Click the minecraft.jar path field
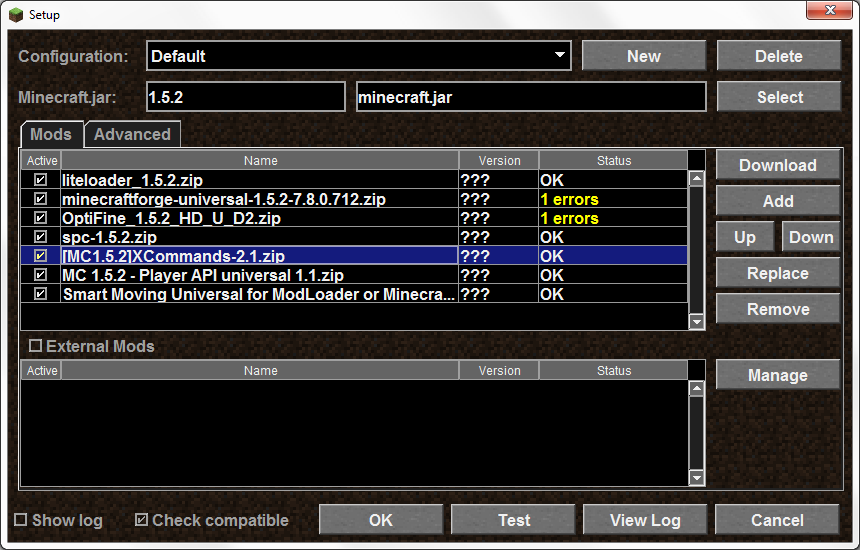860x550 pixels. (531, 97)
